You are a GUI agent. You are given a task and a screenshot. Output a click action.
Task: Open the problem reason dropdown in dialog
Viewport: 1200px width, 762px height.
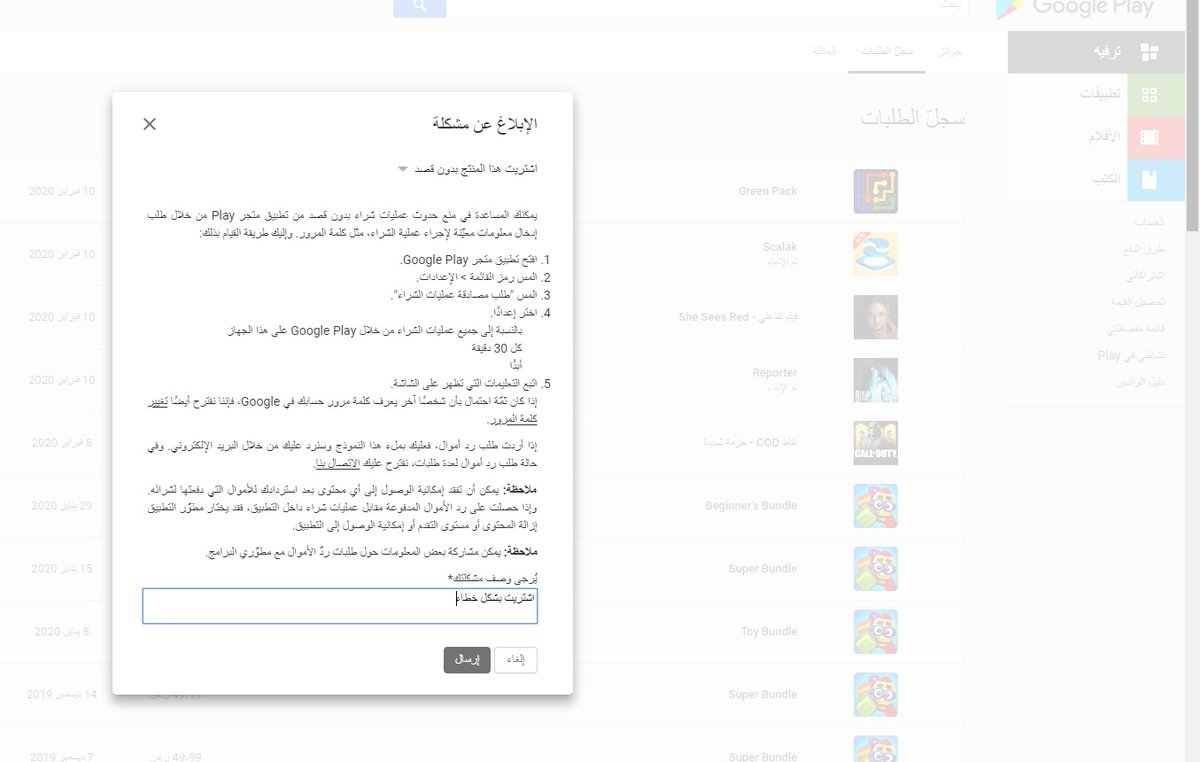coord(468,169)
